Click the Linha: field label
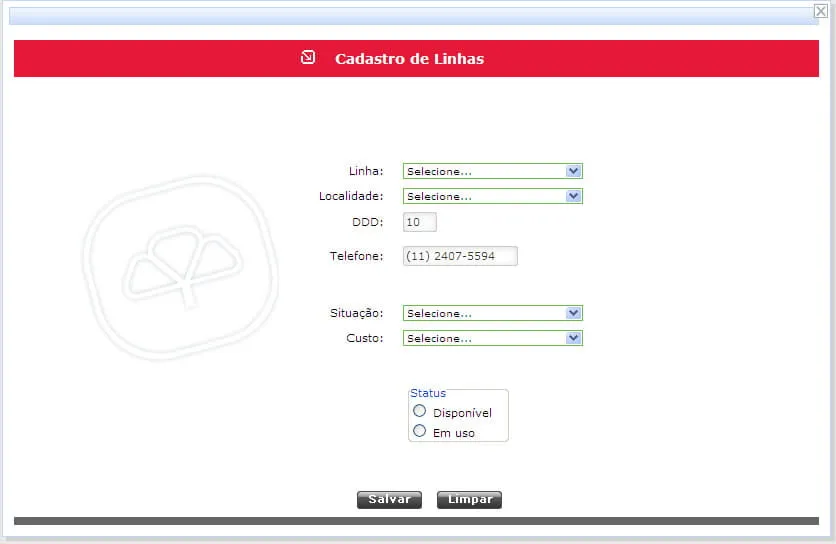This screenshot has height=544, width=836. 366,171
